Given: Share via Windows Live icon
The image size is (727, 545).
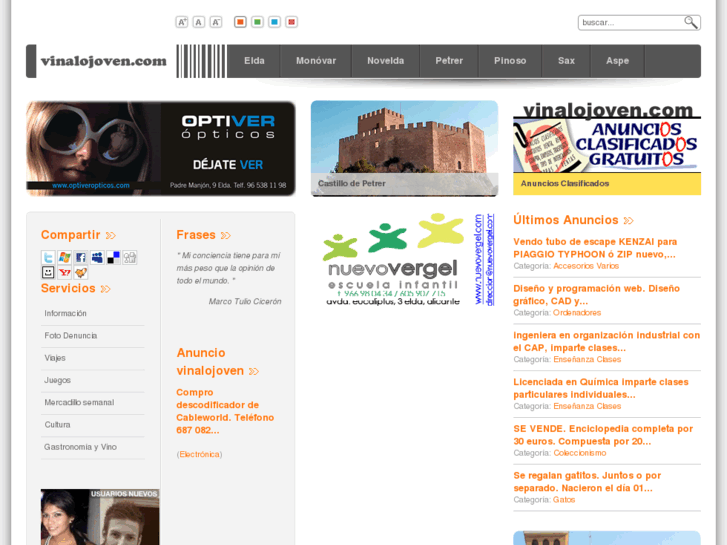Looking at the screenshot, I should pos(64,257).
